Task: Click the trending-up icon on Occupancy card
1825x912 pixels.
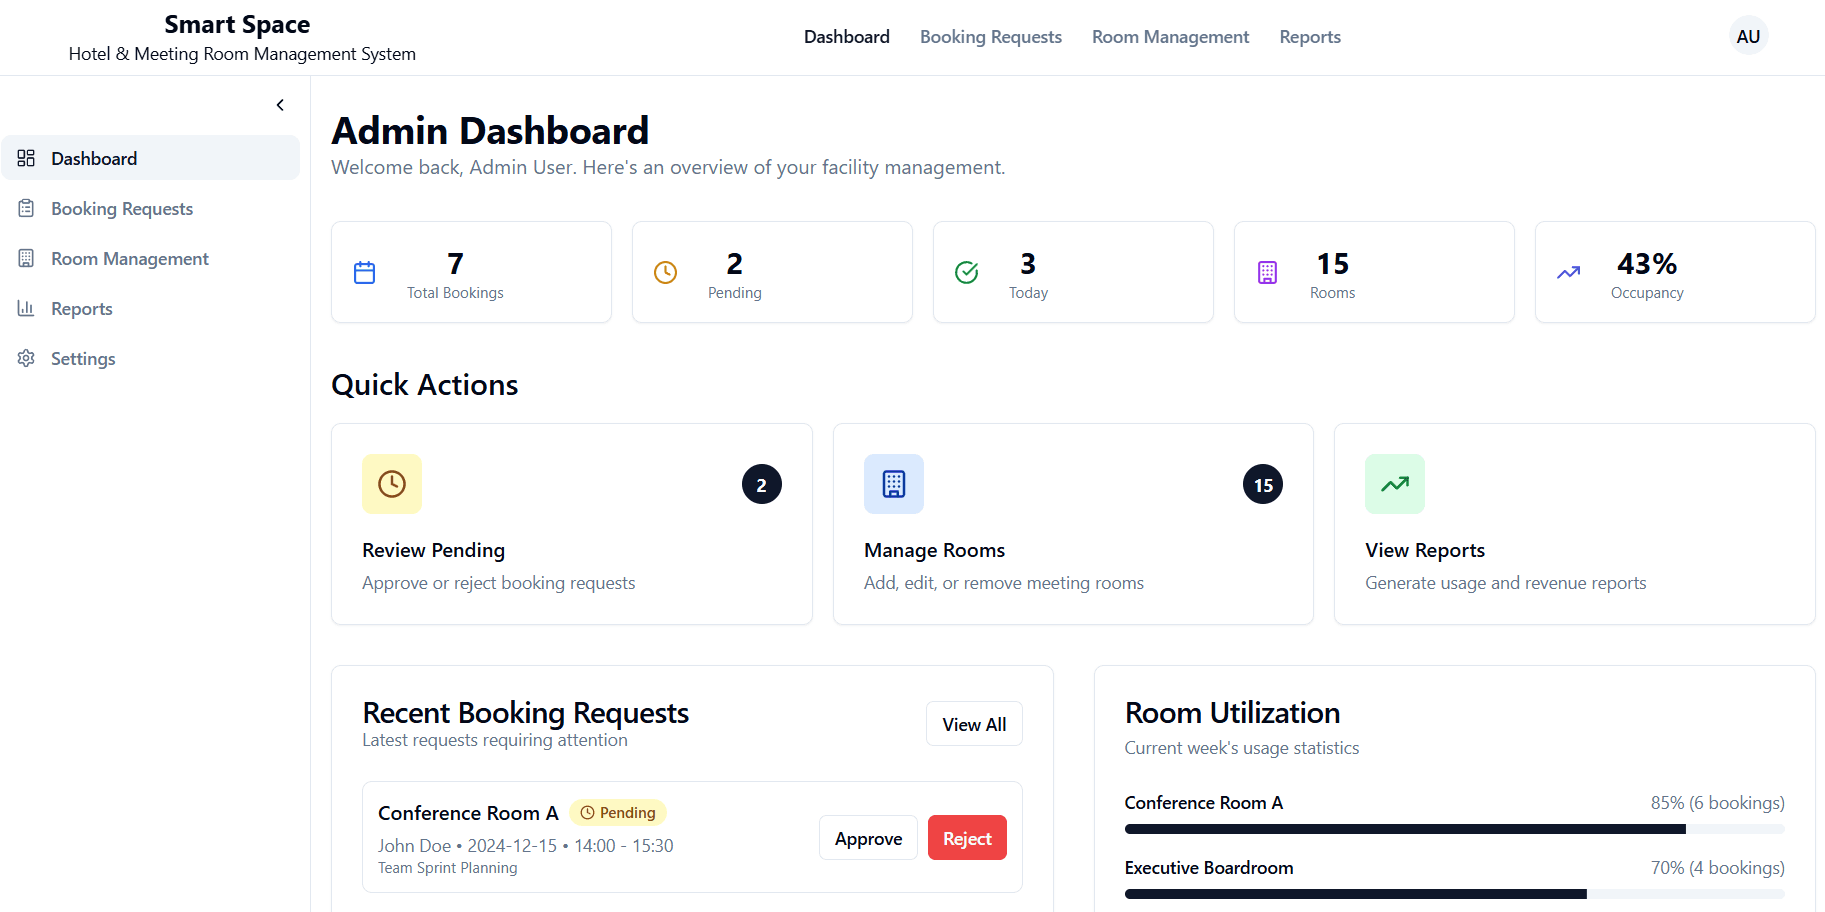Action: point(1568,271)
